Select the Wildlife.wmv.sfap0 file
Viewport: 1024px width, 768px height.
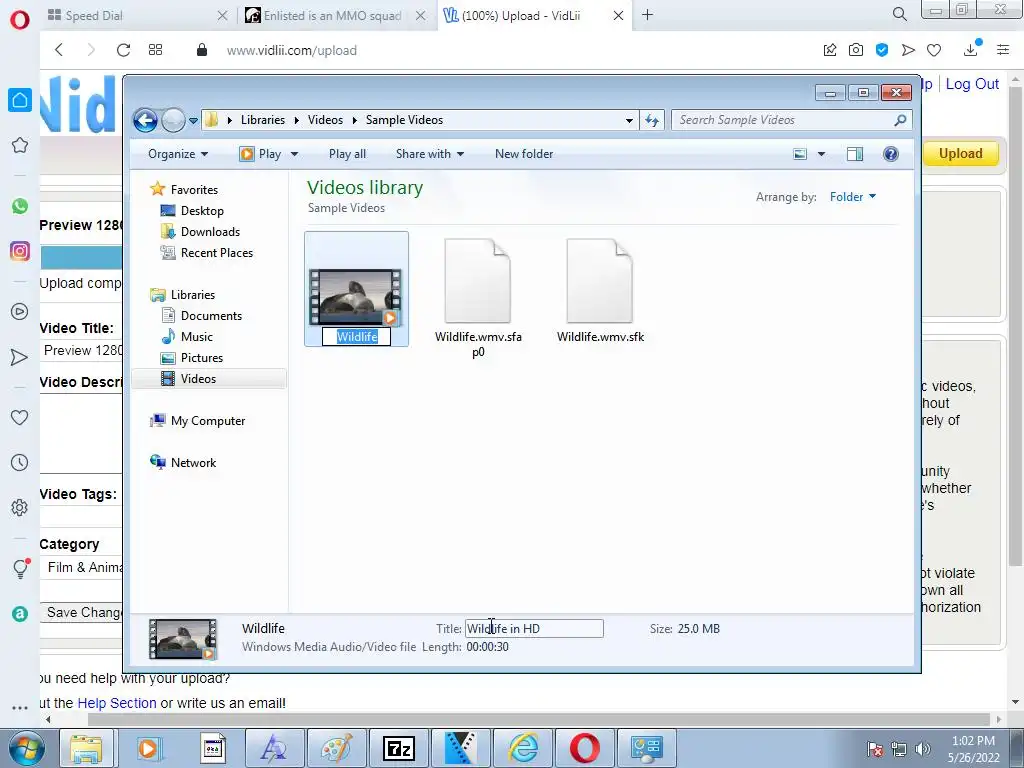pyautogui.click(x=478, y=298)
